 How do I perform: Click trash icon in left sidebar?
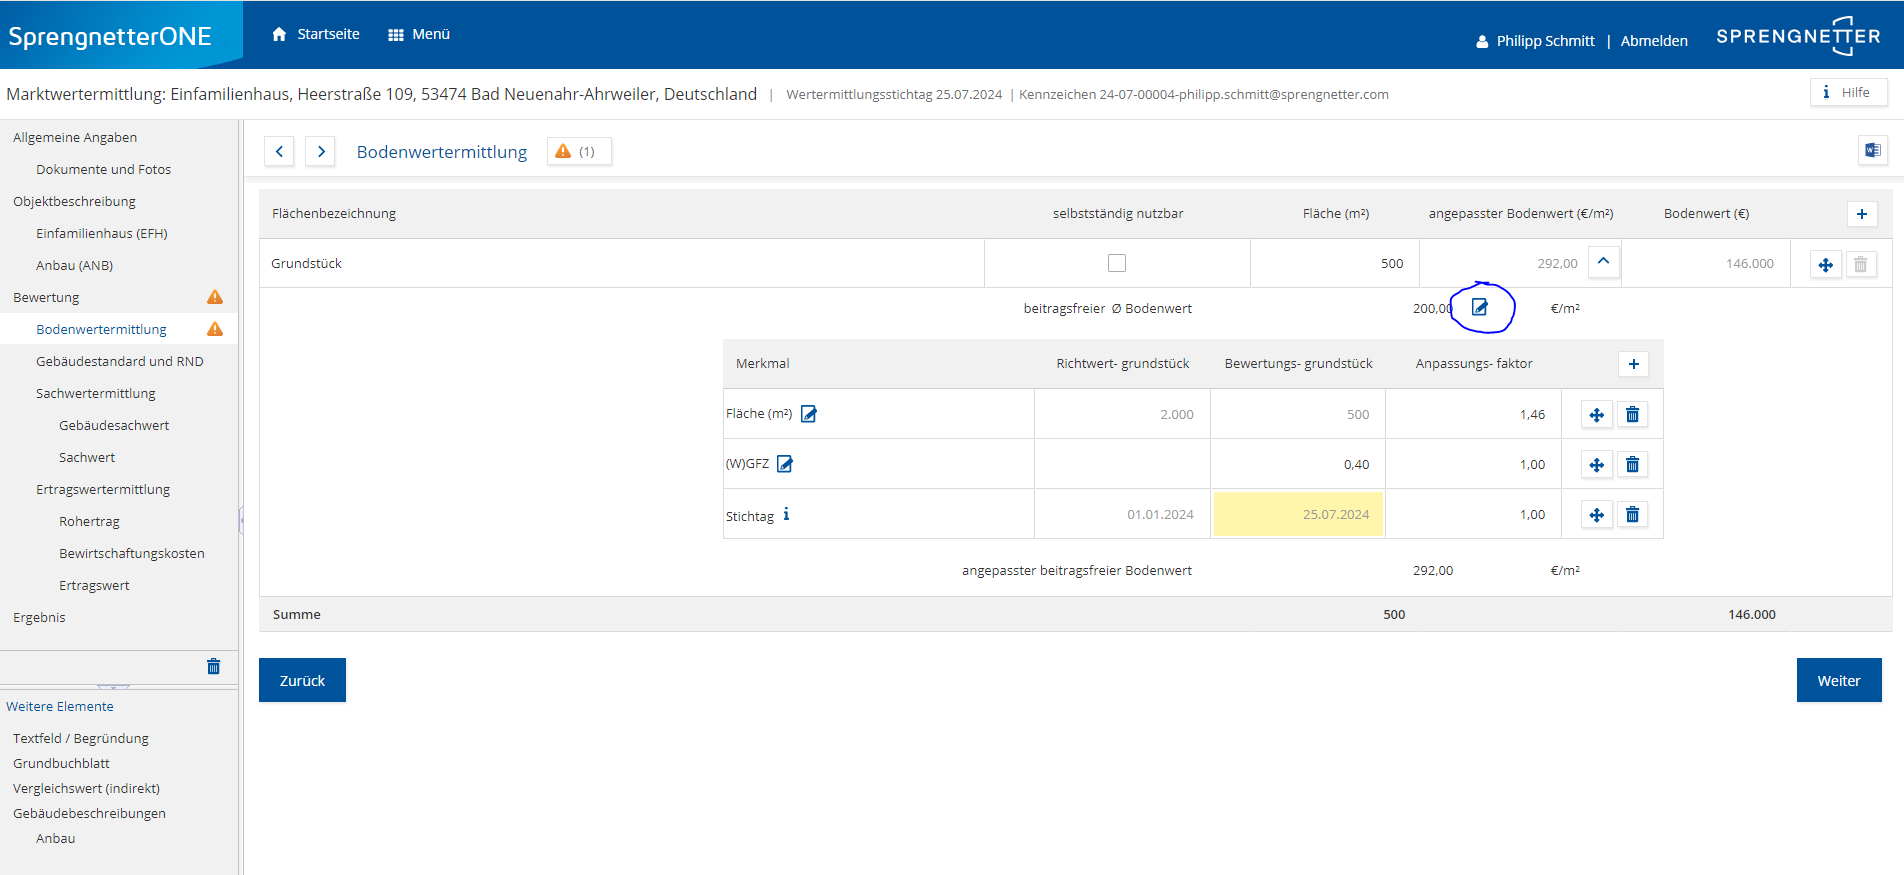point(213,666)
